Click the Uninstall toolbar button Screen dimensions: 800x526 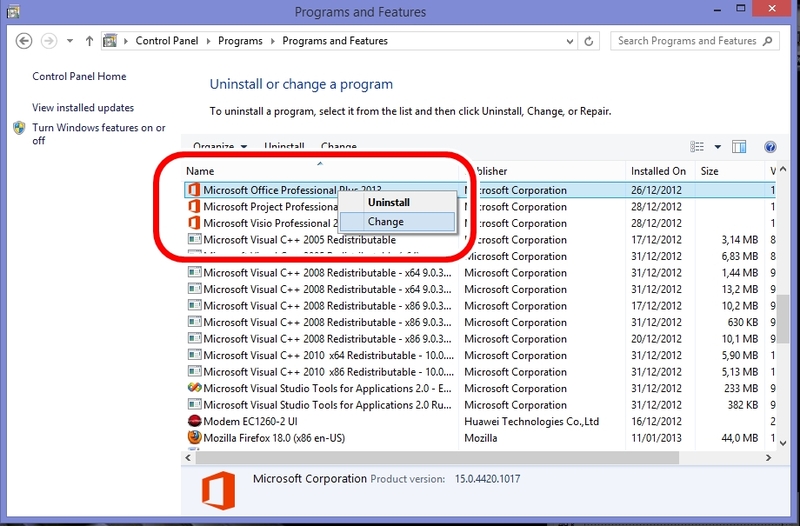(284, 146)
